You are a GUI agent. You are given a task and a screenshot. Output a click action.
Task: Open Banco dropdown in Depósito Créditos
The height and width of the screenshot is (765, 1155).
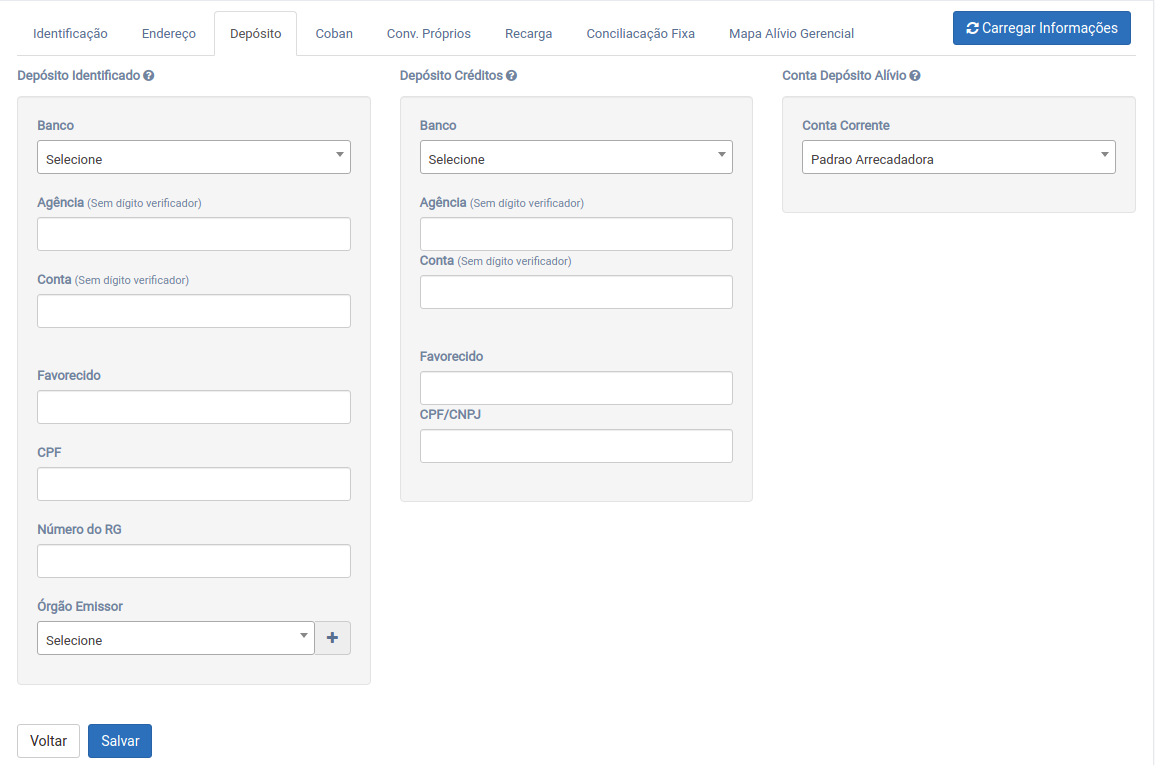(x=576, y=158)
